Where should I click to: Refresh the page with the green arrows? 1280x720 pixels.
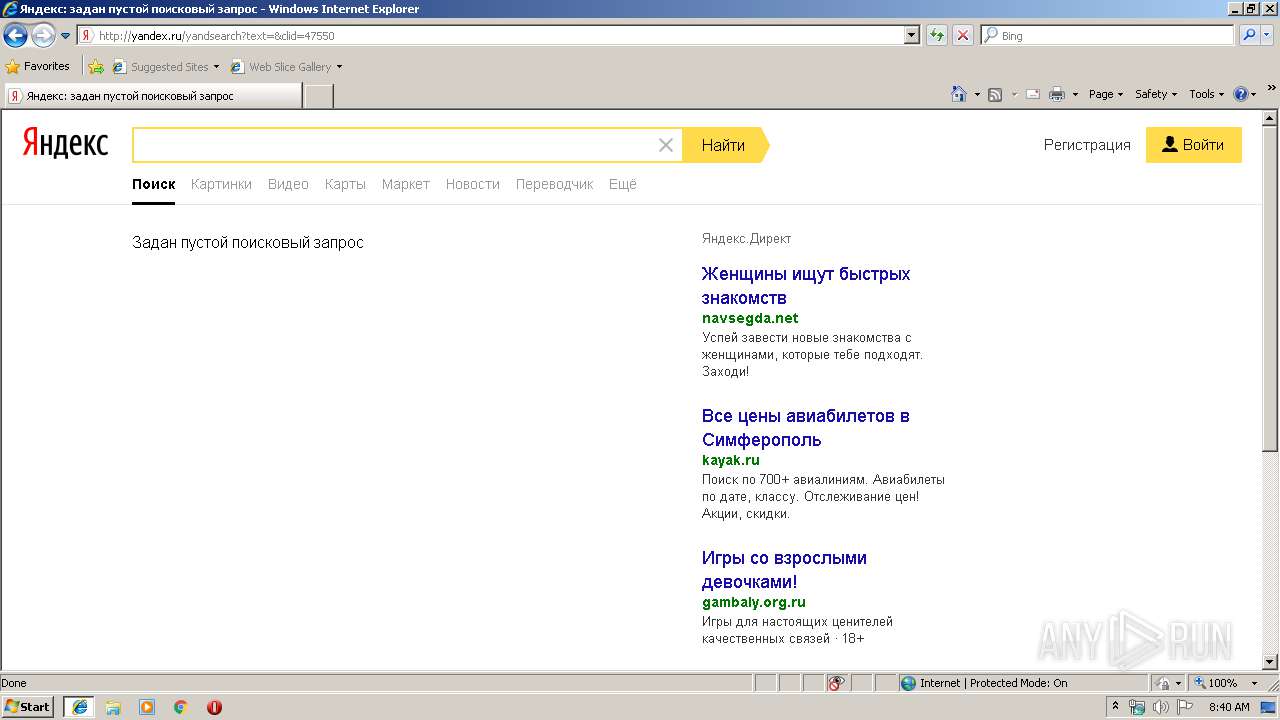coord(936,35)
